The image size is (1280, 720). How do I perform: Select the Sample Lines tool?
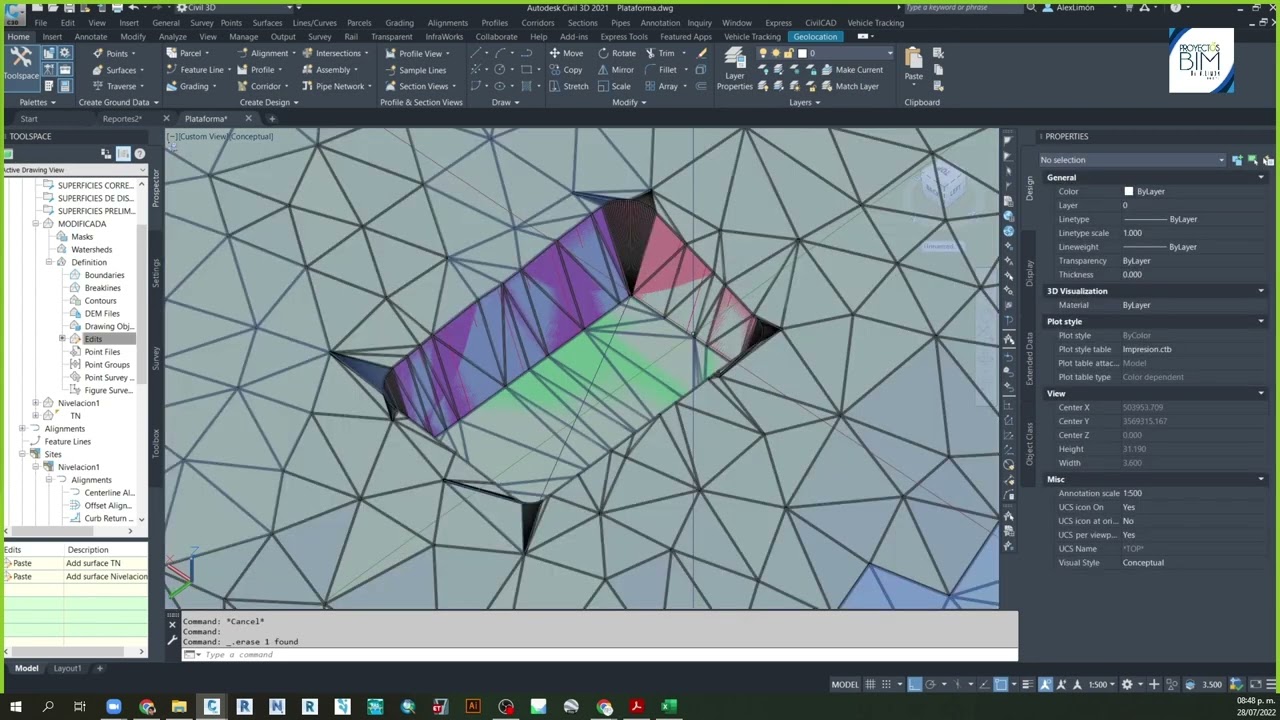415,70
